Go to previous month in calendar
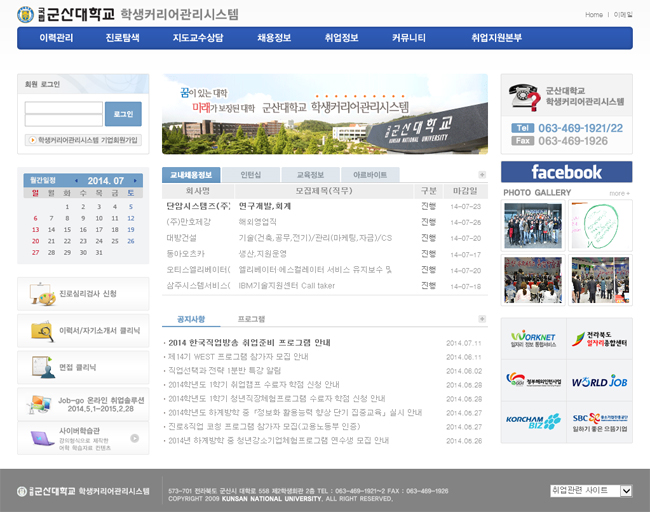Image resolution: width=650 pixels, height=512 pixels. click(x=77, y=181)
